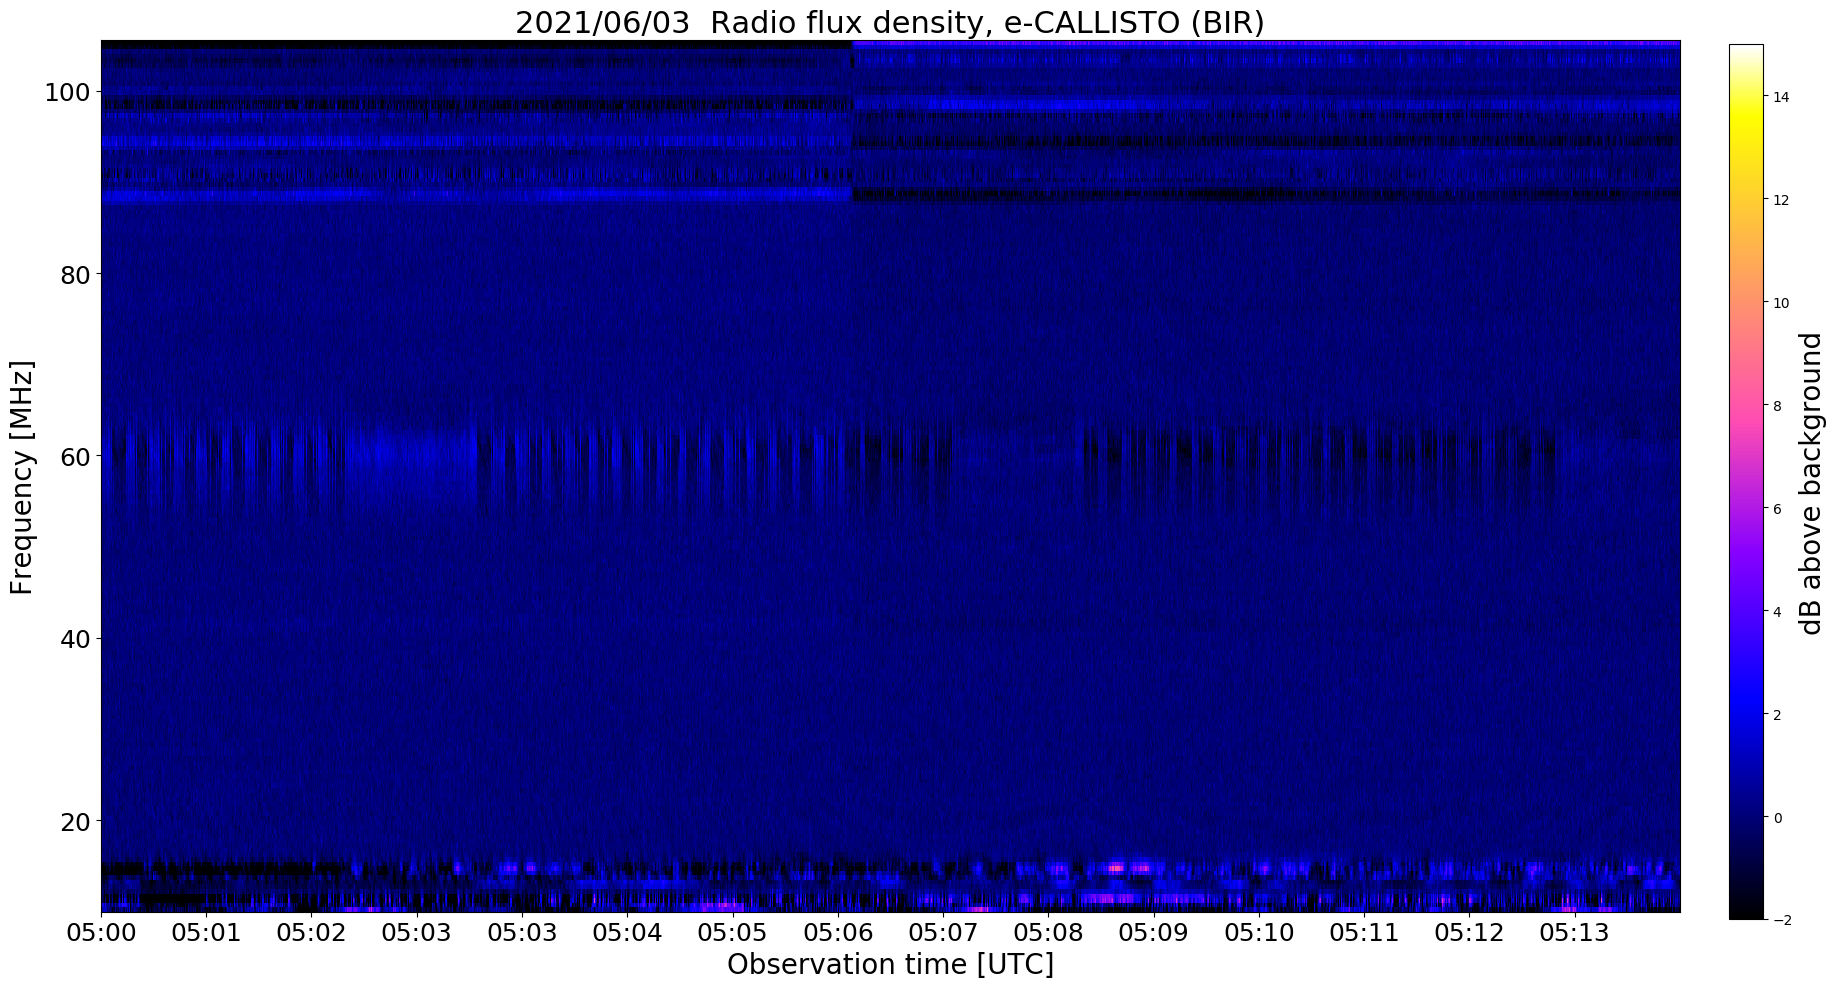Click the 20 tick on the frequency axis

coord(76,822)
